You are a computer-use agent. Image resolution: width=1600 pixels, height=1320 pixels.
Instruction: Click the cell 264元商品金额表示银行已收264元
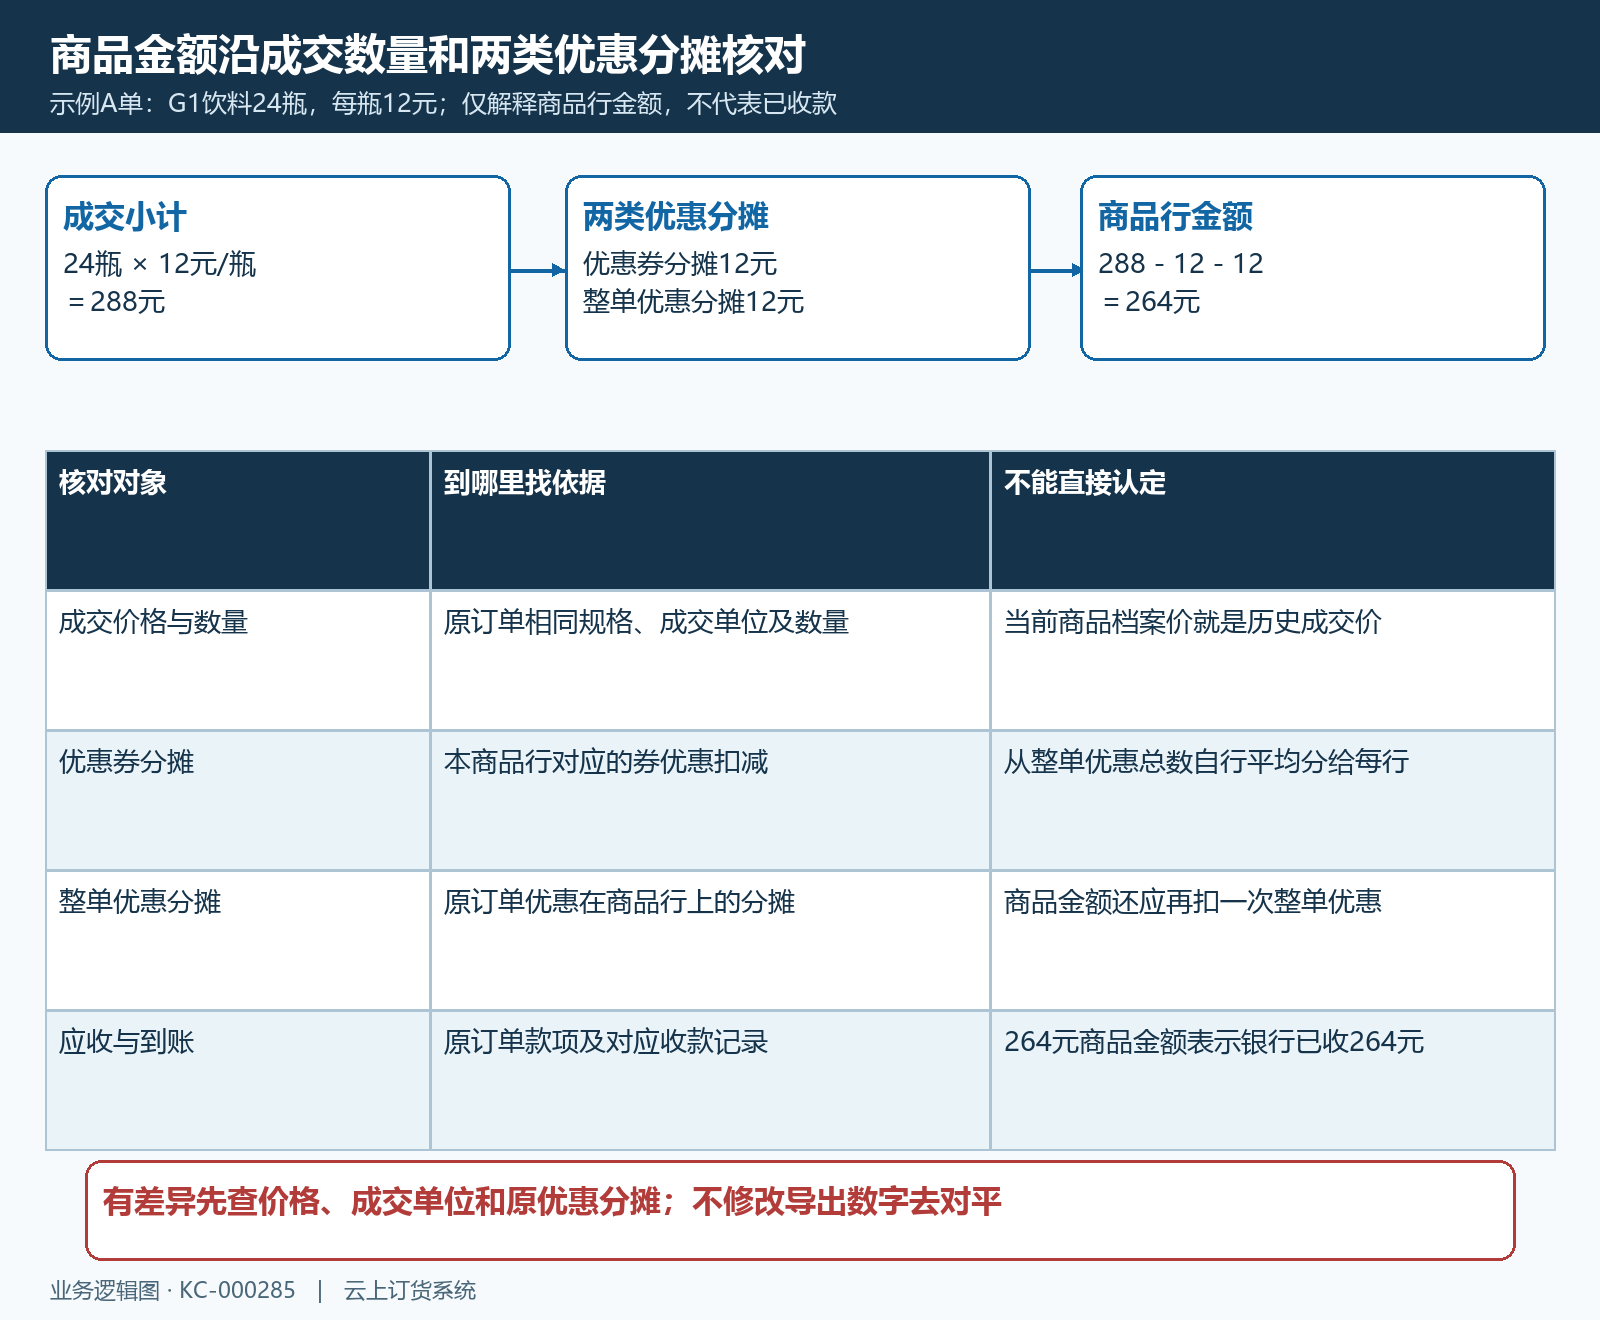point(1272,1081)
